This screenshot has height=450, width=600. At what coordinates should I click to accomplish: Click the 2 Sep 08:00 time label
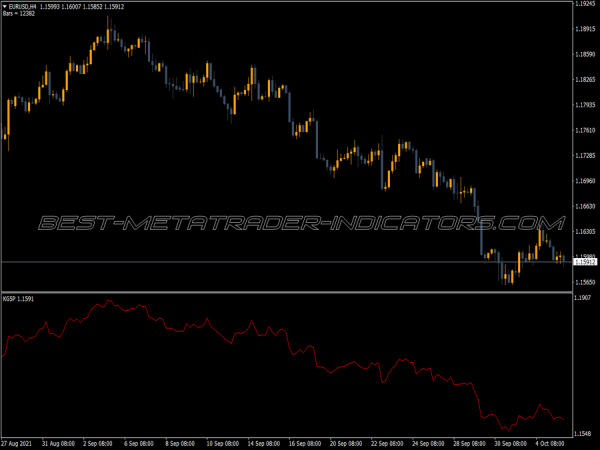tap(98, 444)
